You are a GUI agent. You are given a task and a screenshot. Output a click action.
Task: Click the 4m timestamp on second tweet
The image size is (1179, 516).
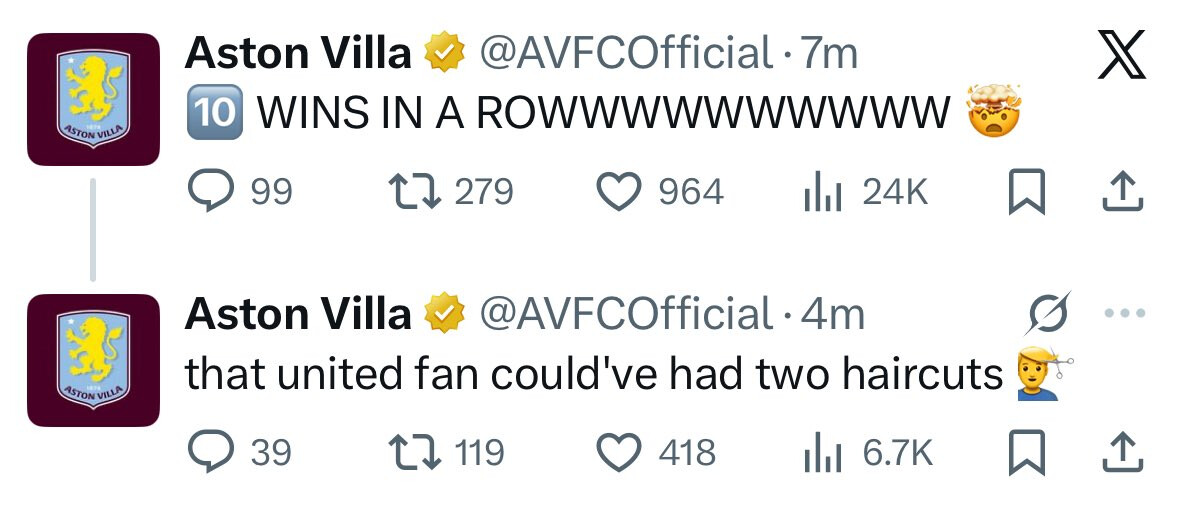click(x=834, y=315)
